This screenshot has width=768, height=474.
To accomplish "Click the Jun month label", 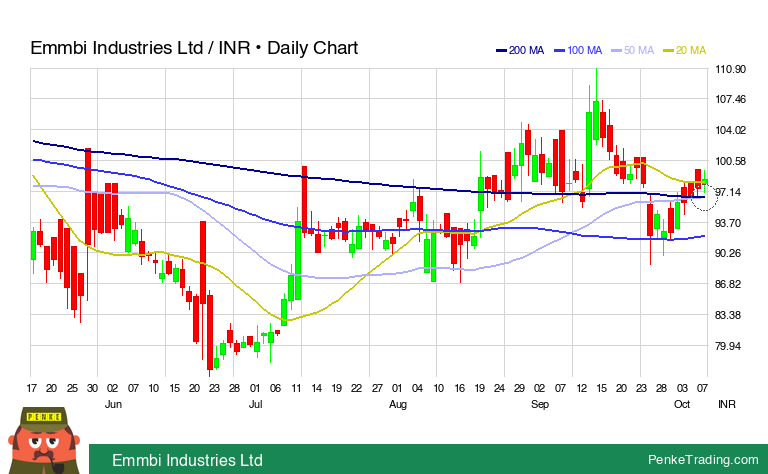I will click(x=113, y=404).
